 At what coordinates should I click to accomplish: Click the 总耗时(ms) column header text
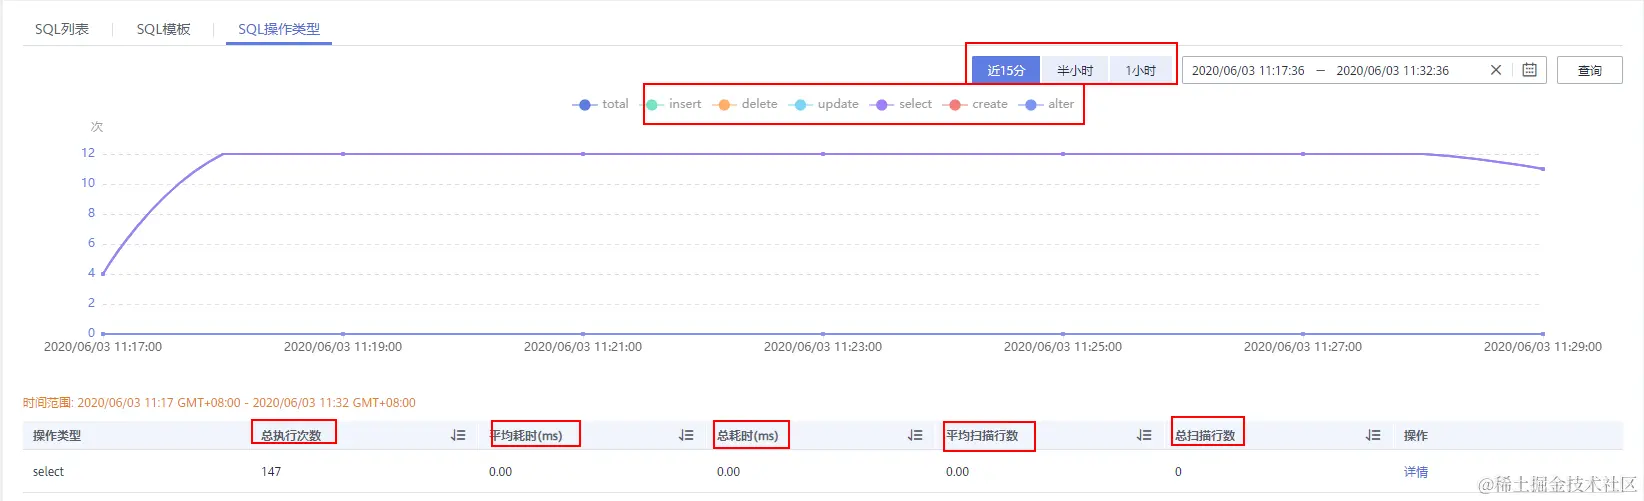point(747,435)
